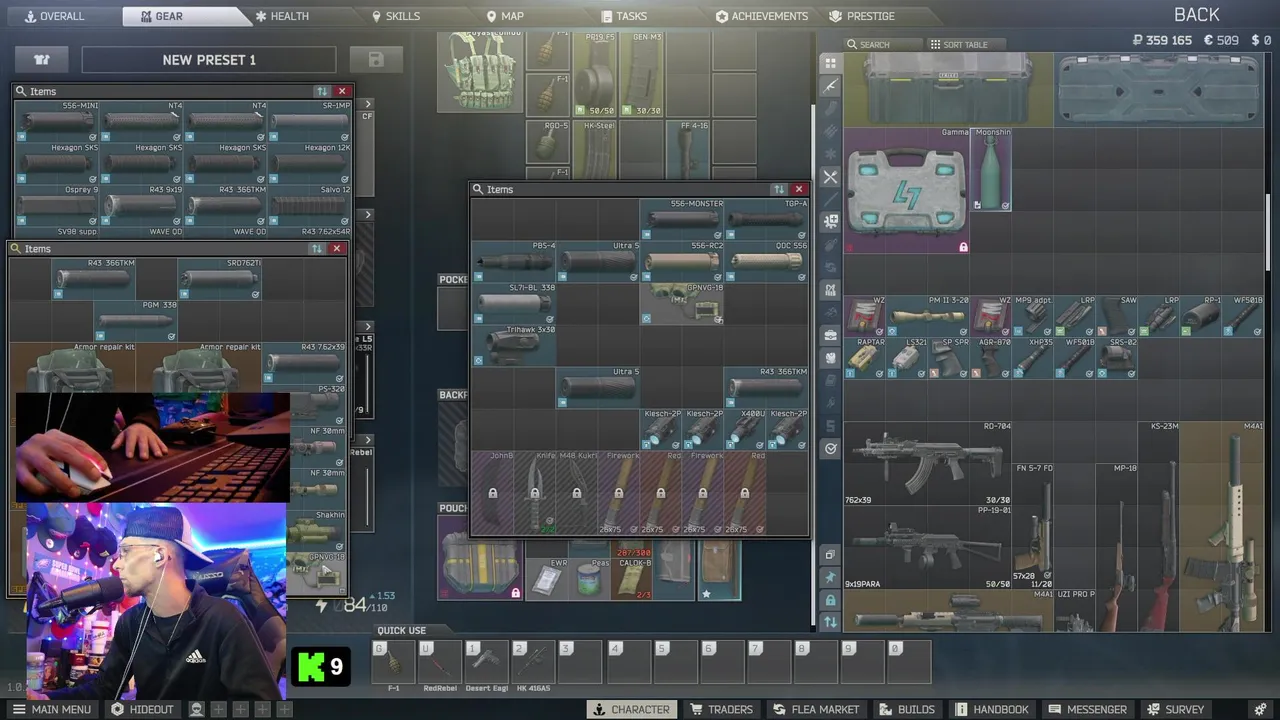Select the Osprey 9 suppressor
This screenshot has width=1280, height=720.
pyautogui.click(x=57, y=204)
